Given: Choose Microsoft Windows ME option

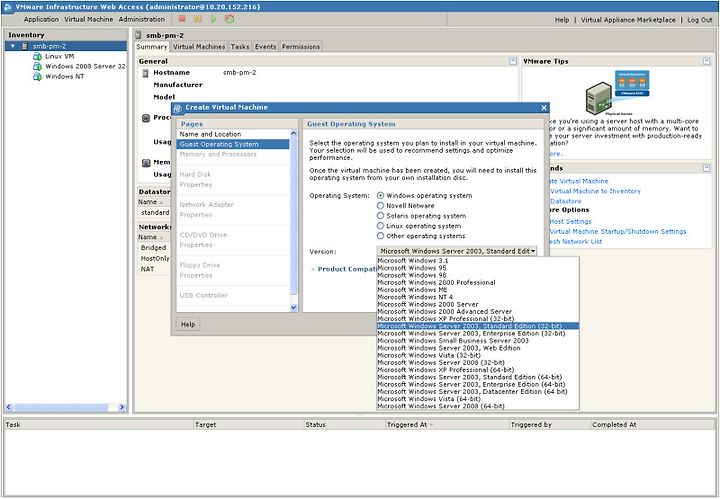Looking at the screenshot, I should 478,290.
